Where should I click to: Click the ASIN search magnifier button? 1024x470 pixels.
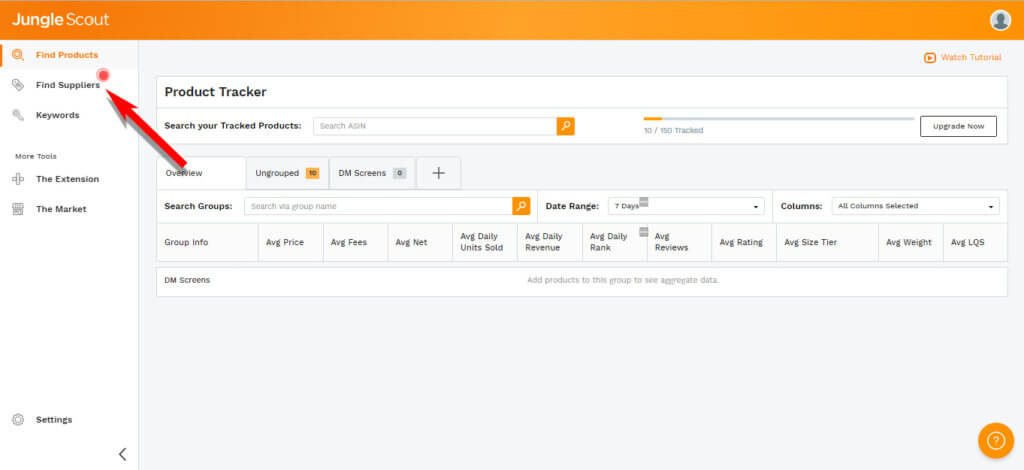tap(566, 126)
